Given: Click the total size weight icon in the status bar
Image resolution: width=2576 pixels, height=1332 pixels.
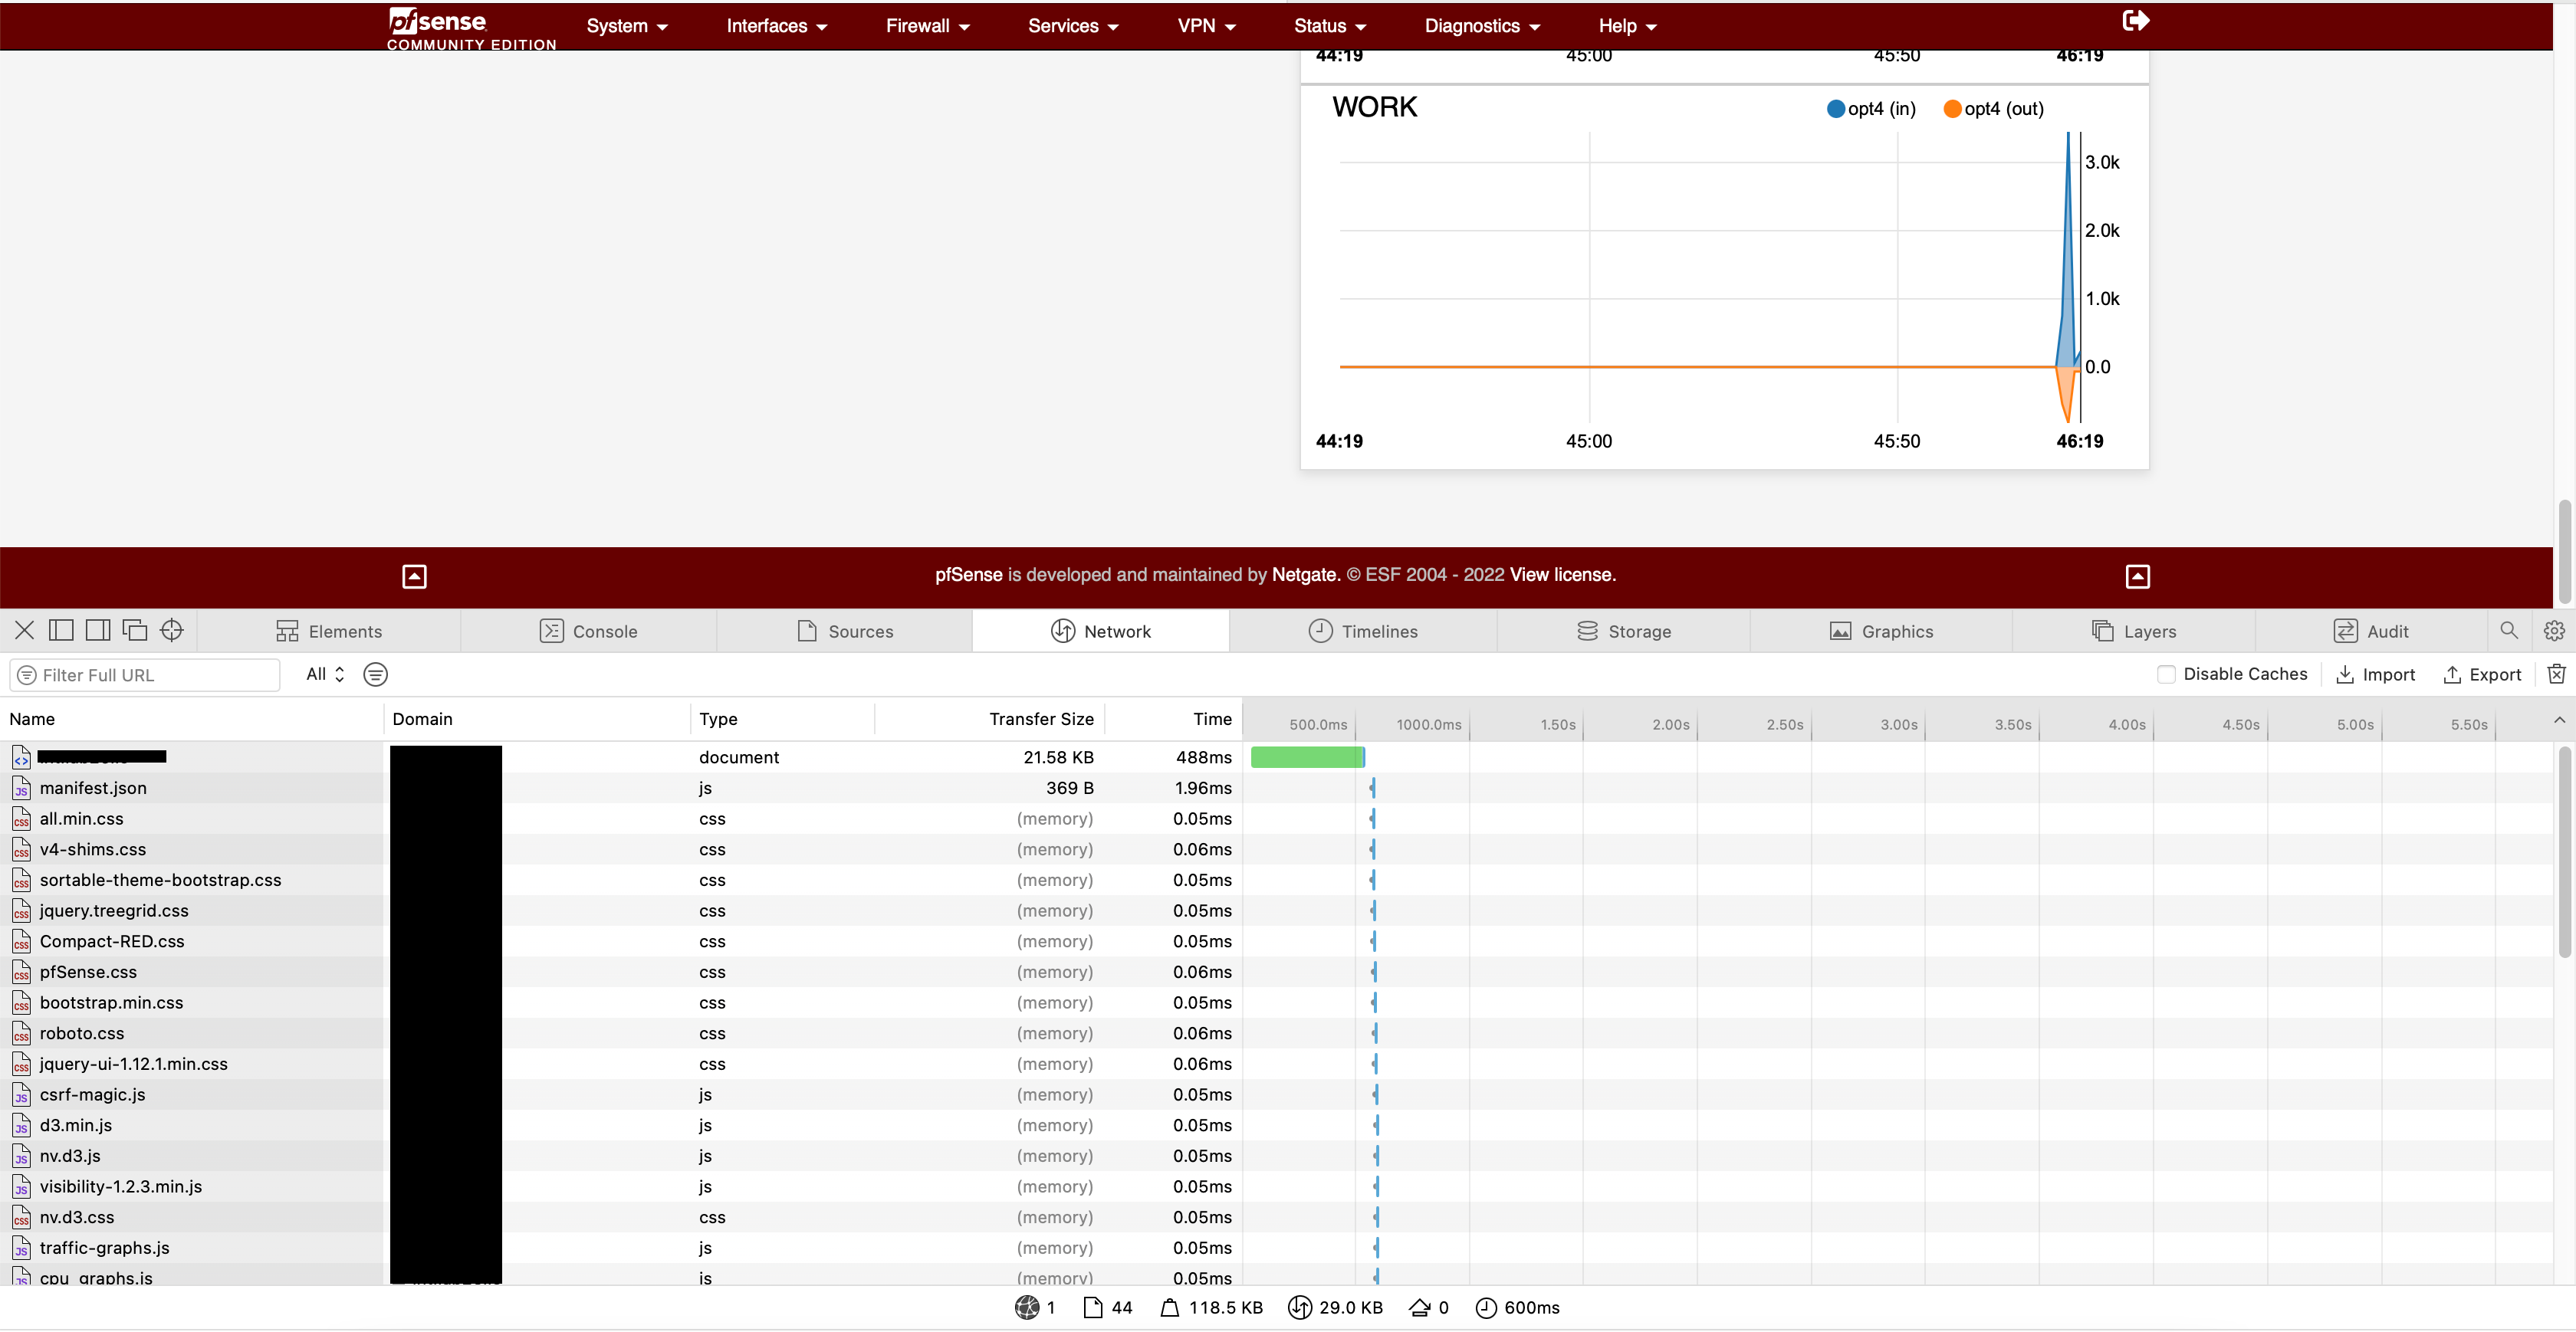Looking at the screenshot, I should 1169,1307.
